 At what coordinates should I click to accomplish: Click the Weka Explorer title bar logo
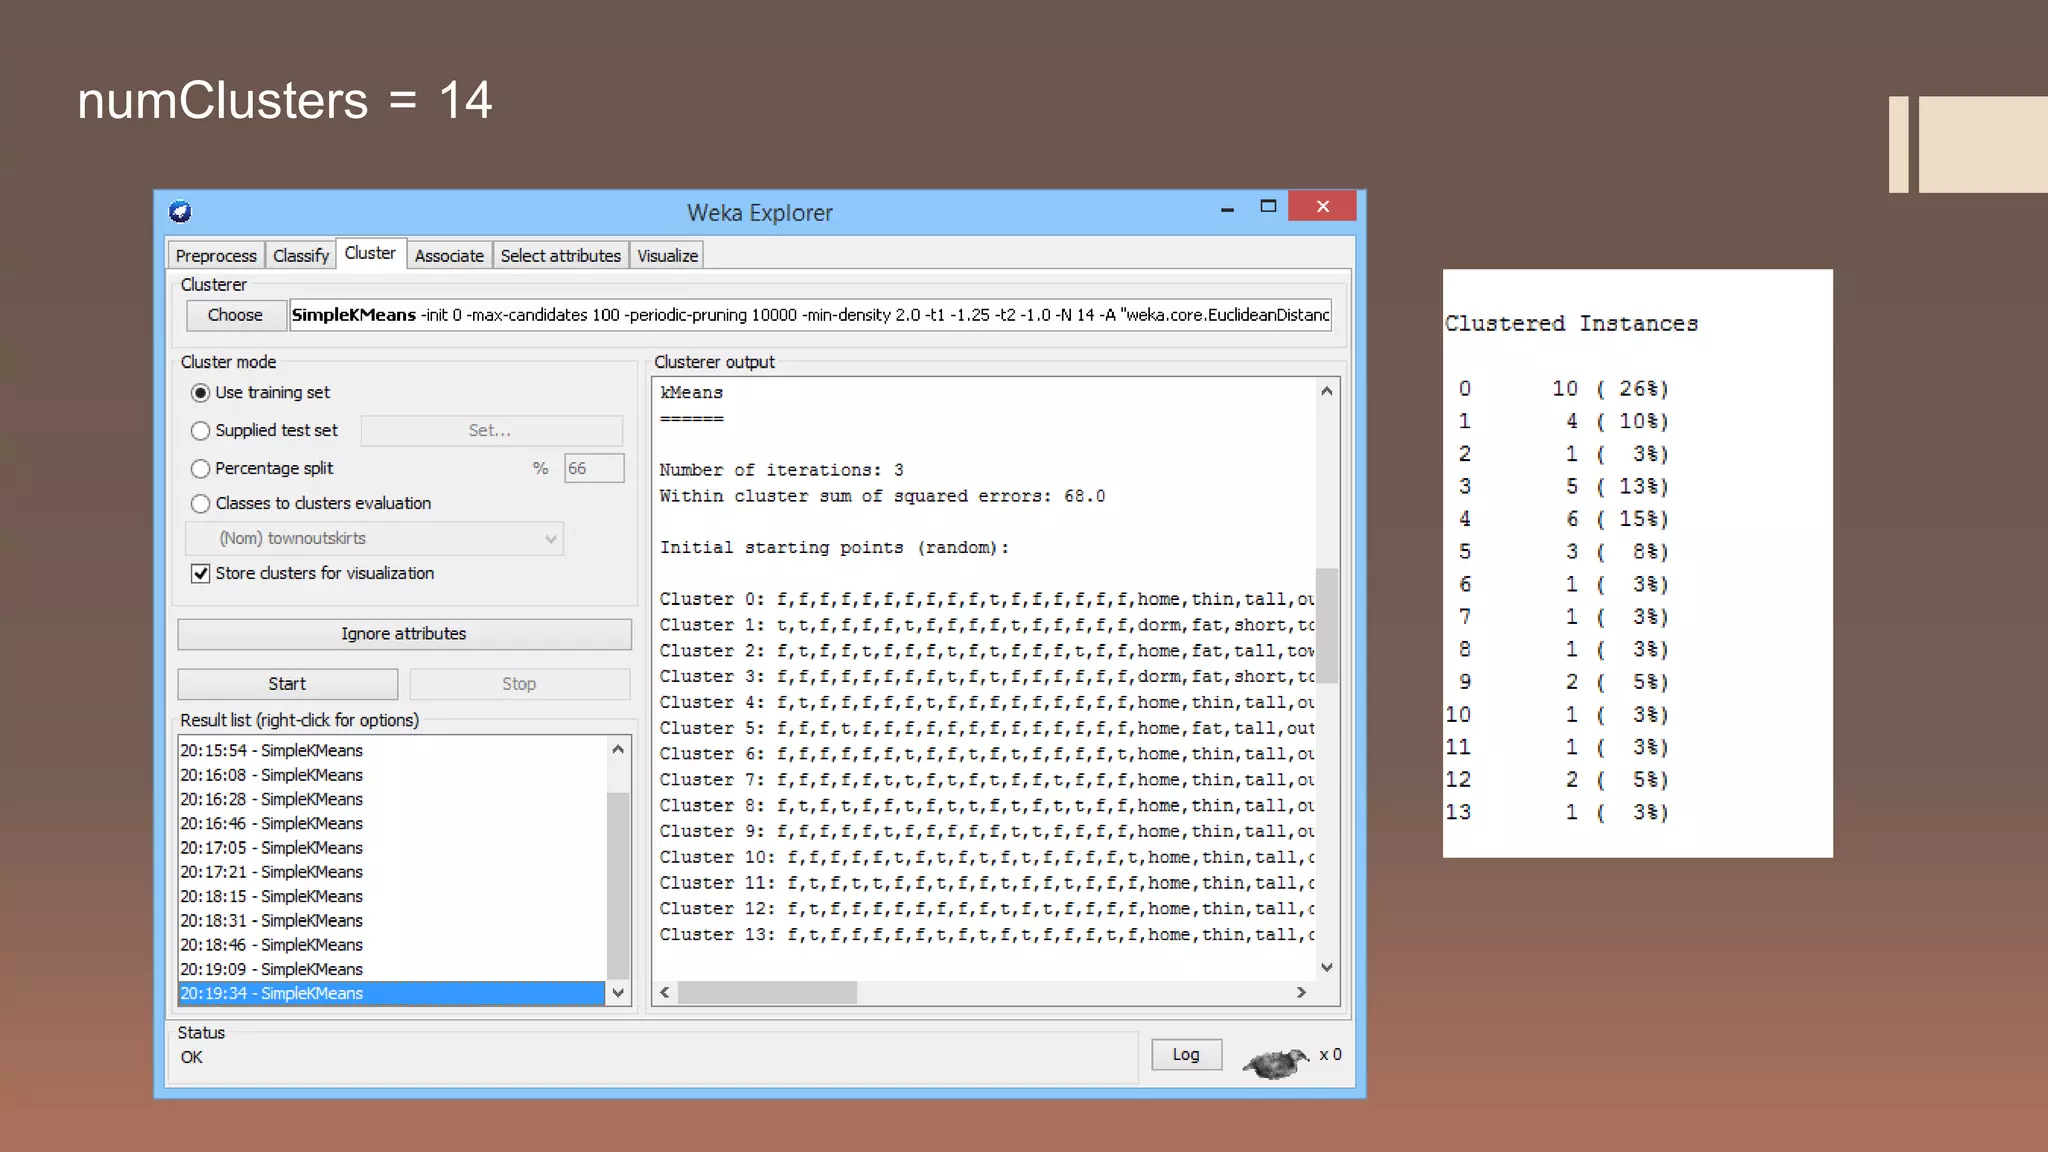(180, 212)
